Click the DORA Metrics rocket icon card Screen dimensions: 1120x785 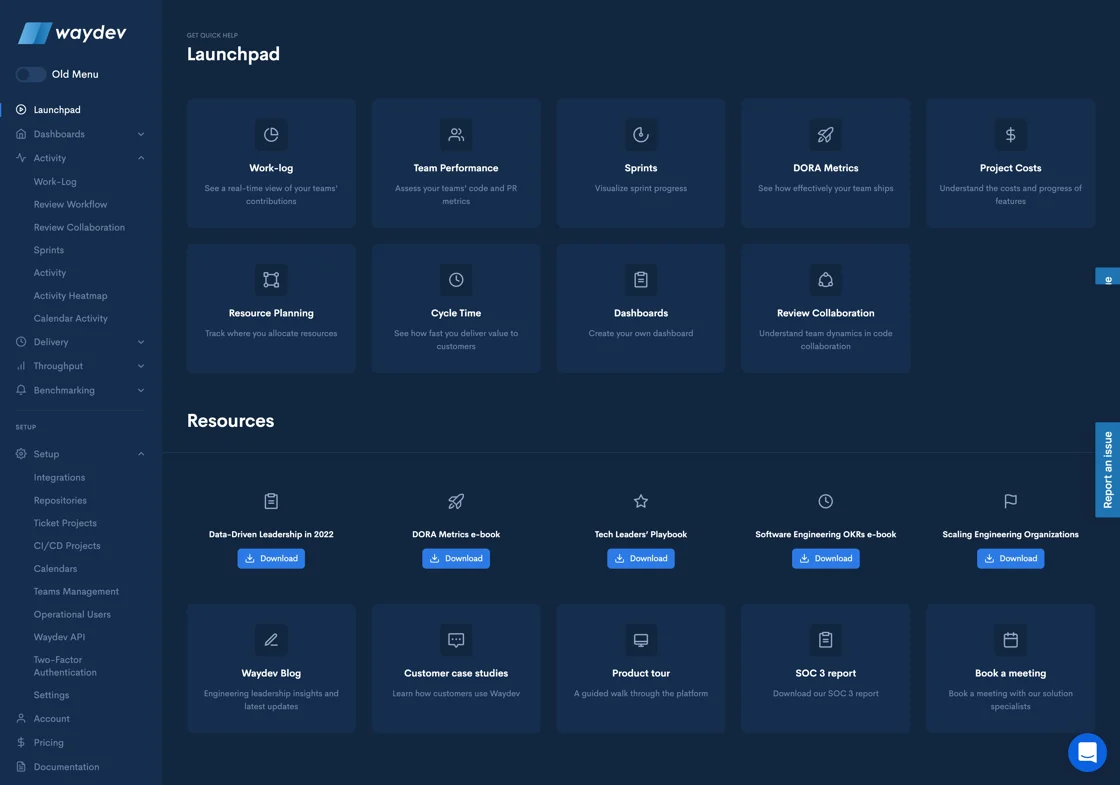(x=825, y=134)
